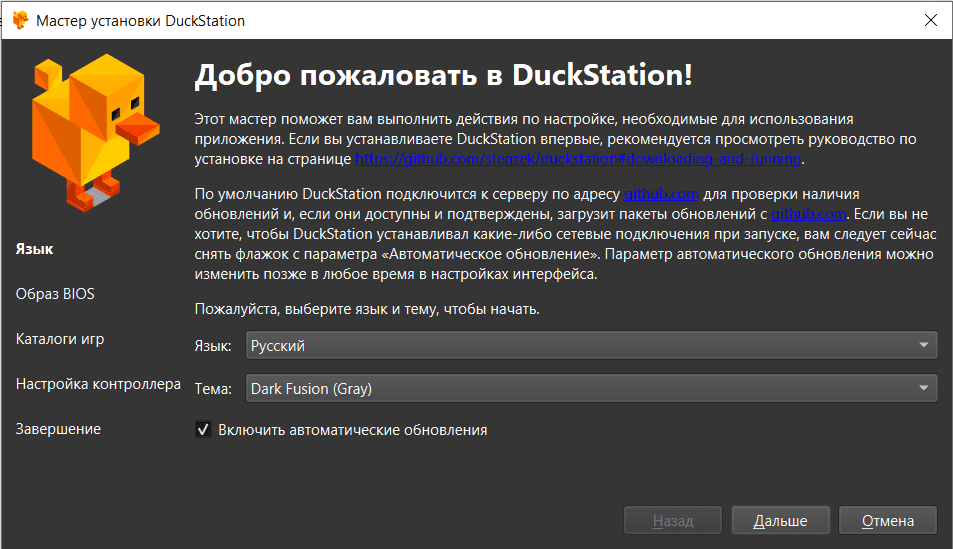Select the Завершение step in sidebar
The image size is (953, 549).
click(58, 429)
